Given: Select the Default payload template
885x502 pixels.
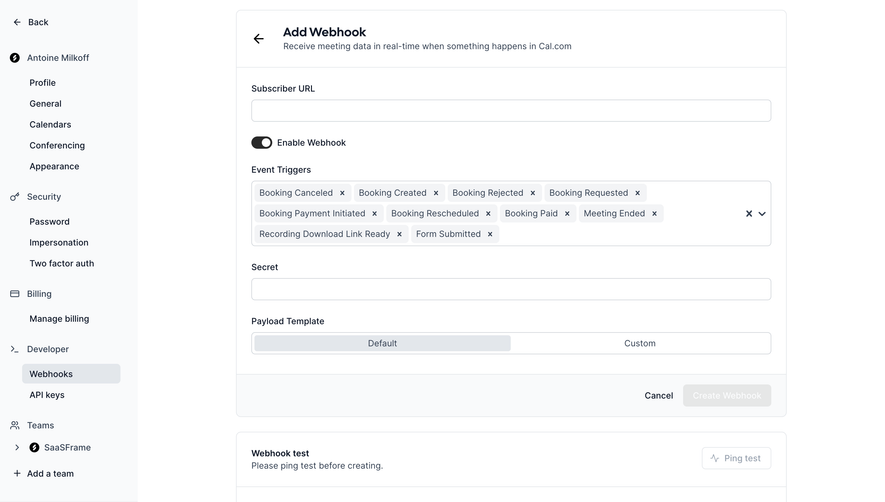Looking at the screenshot, I should 383,343.
